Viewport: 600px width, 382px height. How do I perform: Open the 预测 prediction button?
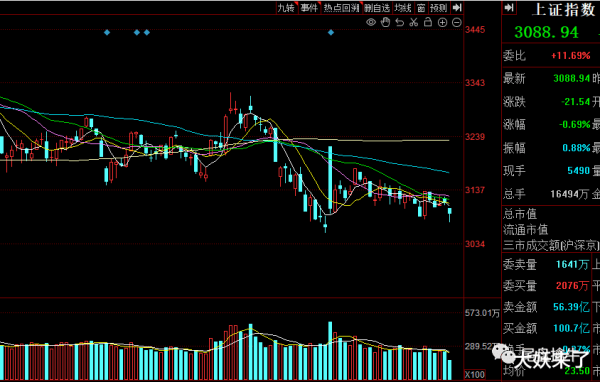point(438,8)
